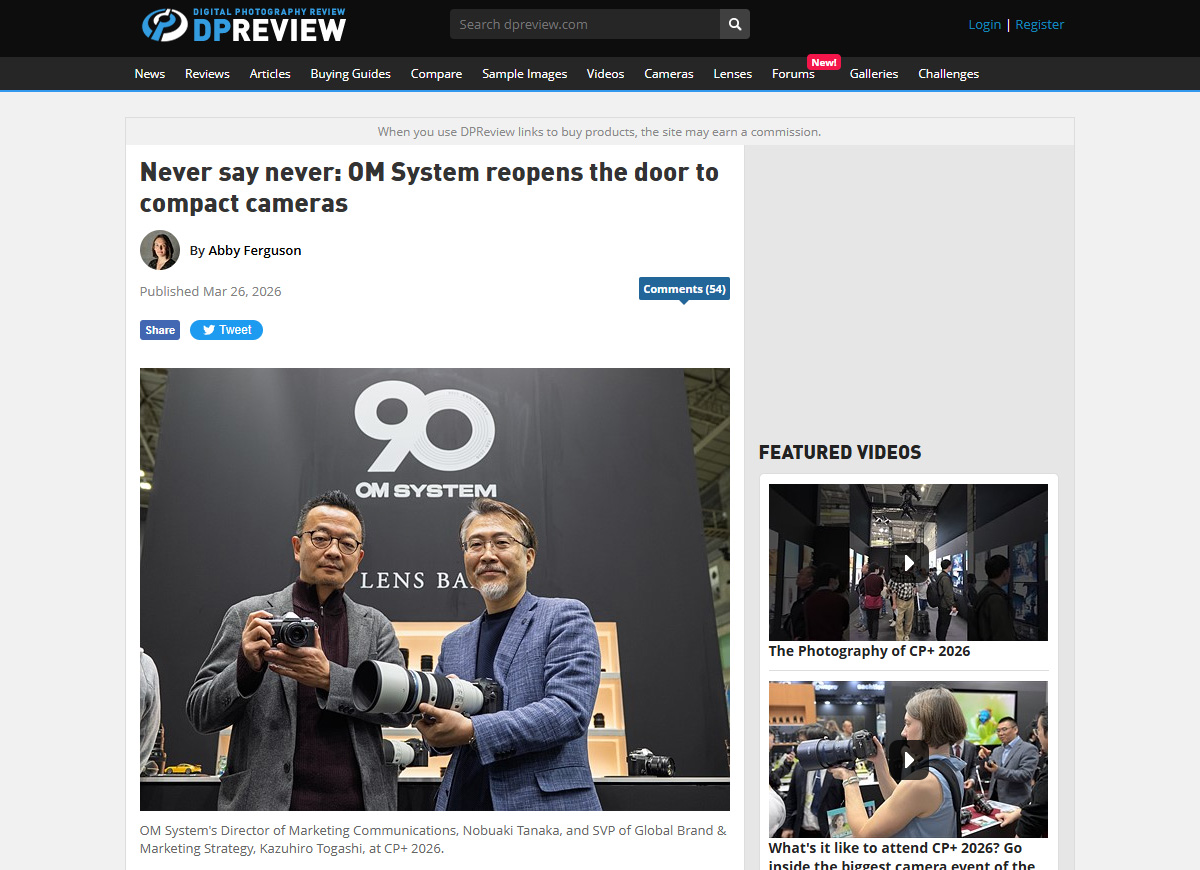Play The Photography of CP+ 2026 video
This screenshot has width=1200, height=870.
tap(908, 563)
